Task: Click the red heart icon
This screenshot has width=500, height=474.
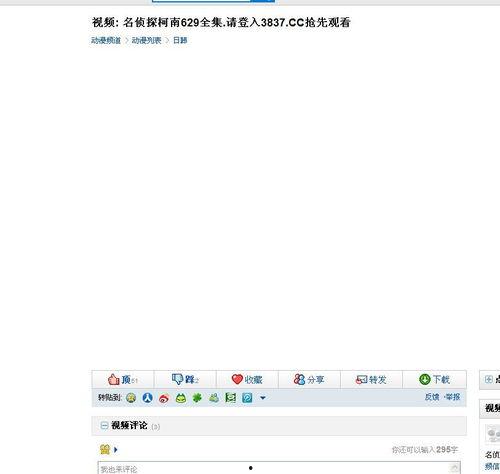Action: pos(237,379)
